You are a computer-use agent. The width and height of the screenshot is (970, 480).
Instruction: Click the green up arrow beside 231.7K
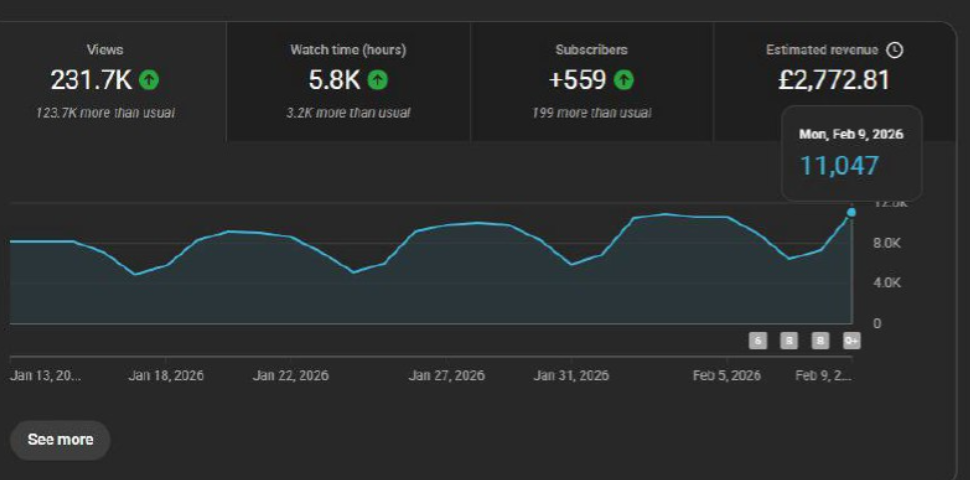point(149,80)
